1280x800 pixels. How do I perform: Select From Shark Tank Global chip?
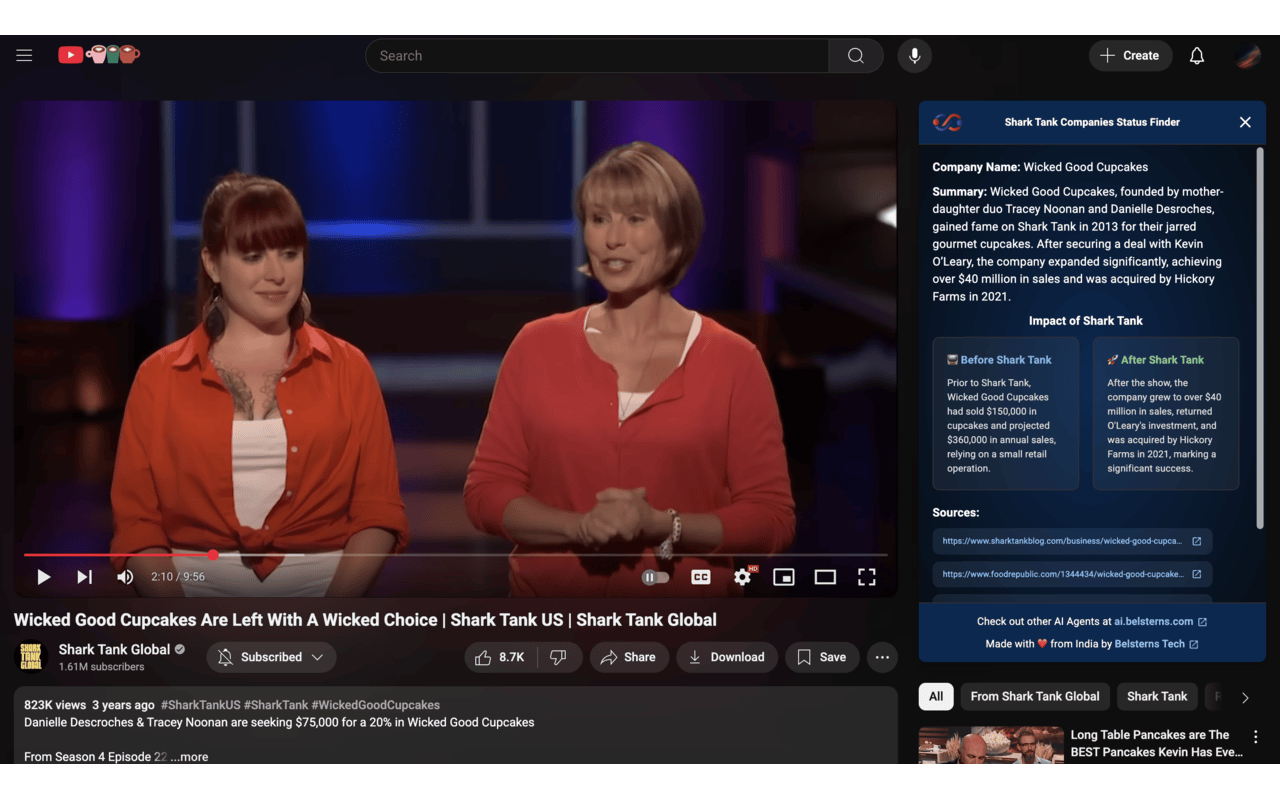click(x=1035, y=697)
